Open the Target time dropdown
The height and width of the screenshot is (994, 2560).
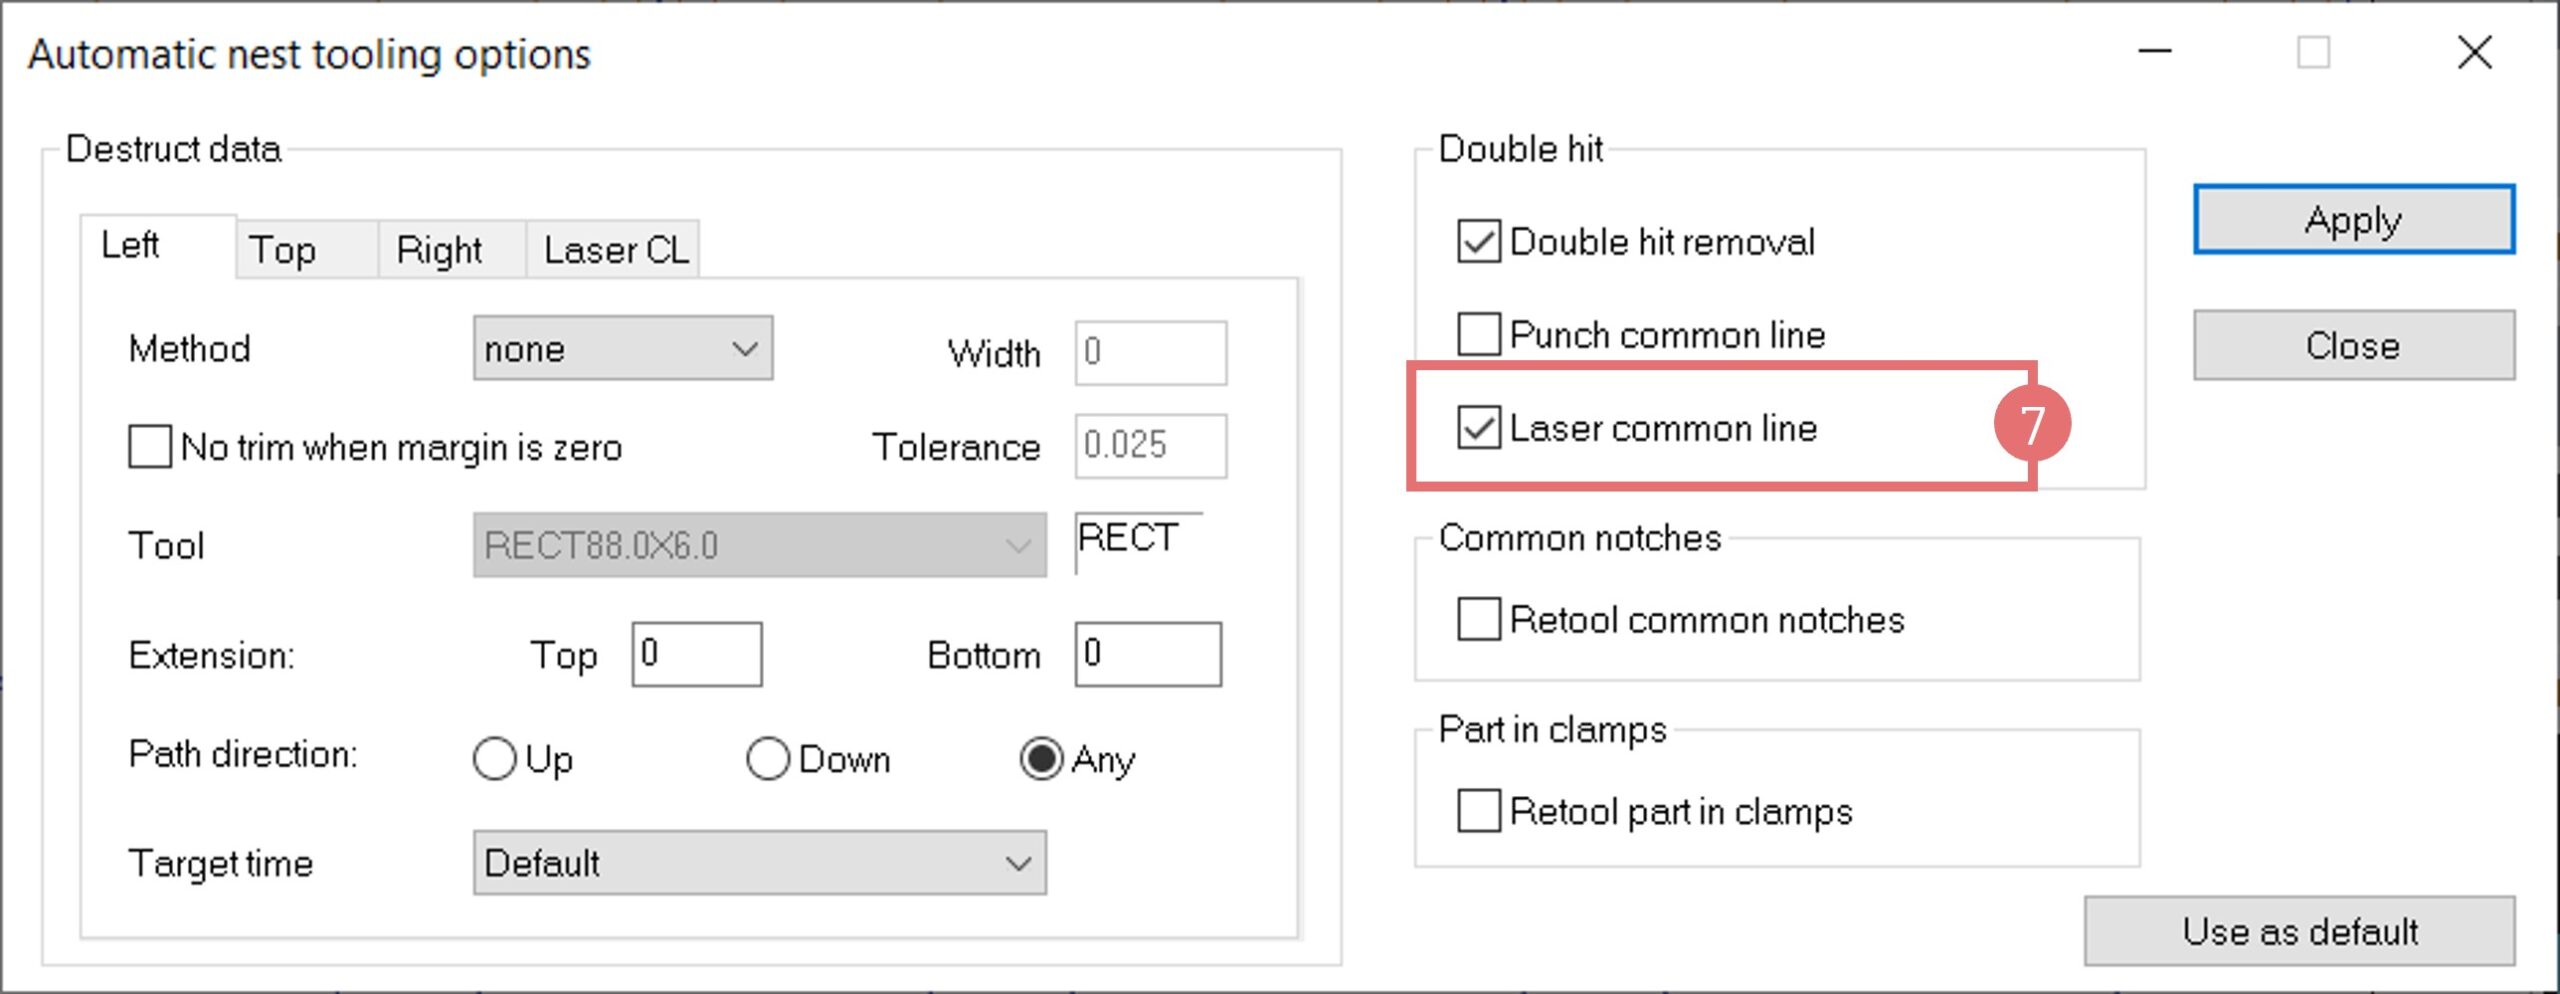759,863
